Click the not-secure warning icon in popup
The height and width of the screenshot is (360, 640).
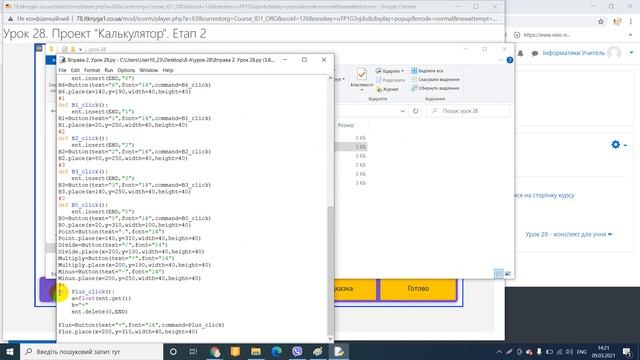(11, 19)
